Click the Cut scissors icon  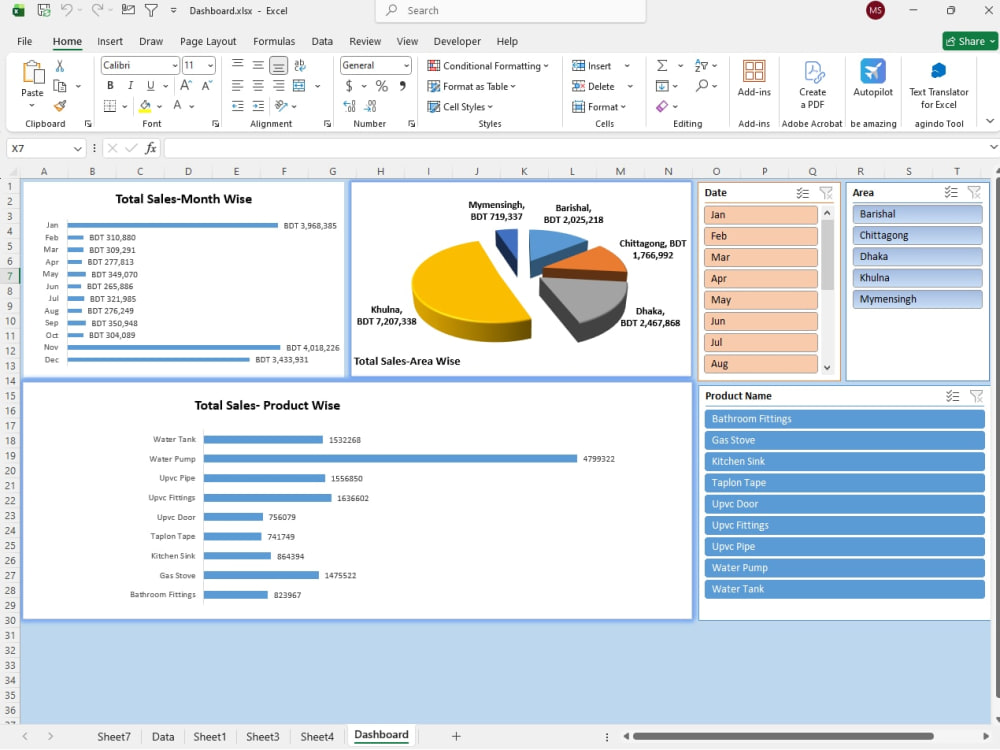click(x=60, y=66)
